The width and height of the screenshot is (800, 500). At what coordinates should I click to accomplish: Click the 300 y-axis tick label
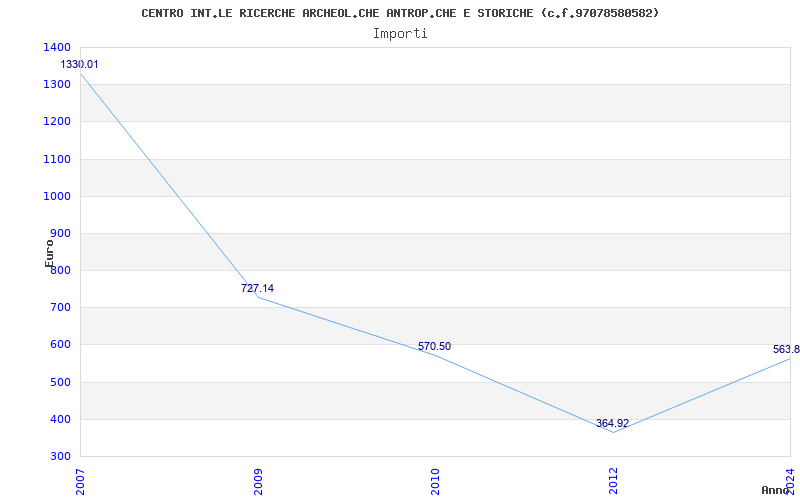click(60, 457)
